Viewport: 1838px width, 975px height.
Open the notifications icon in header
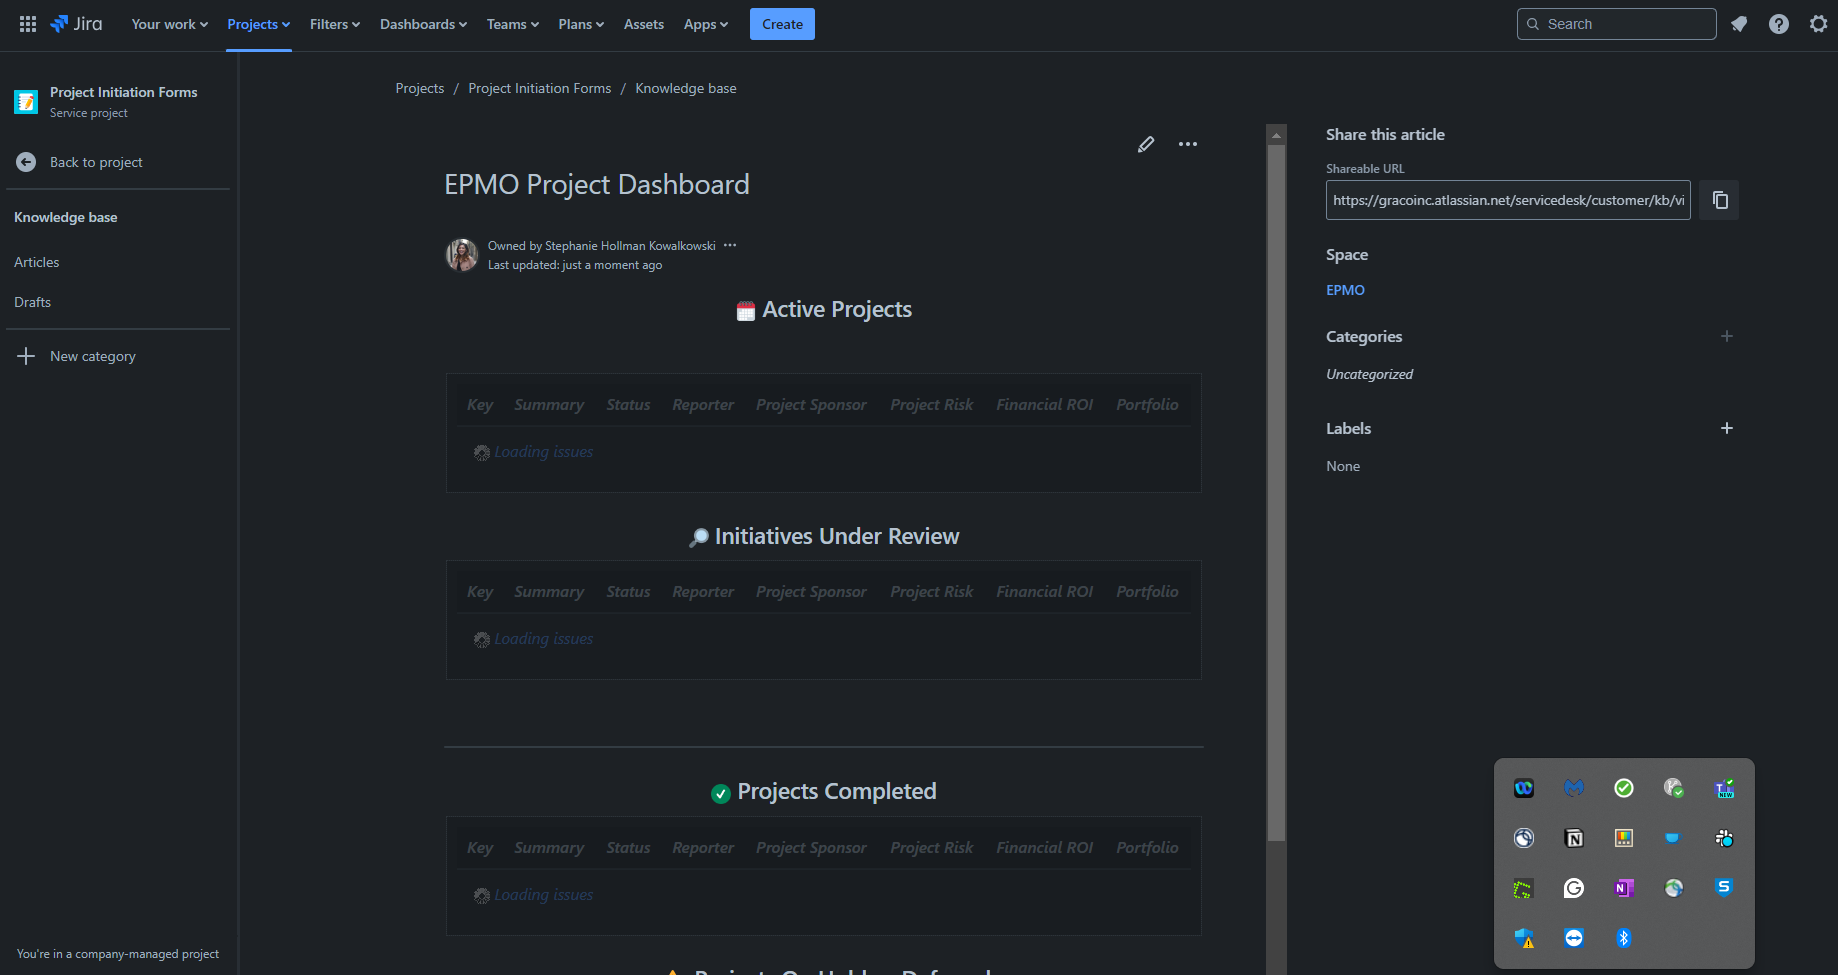(x=1739, y=24)
